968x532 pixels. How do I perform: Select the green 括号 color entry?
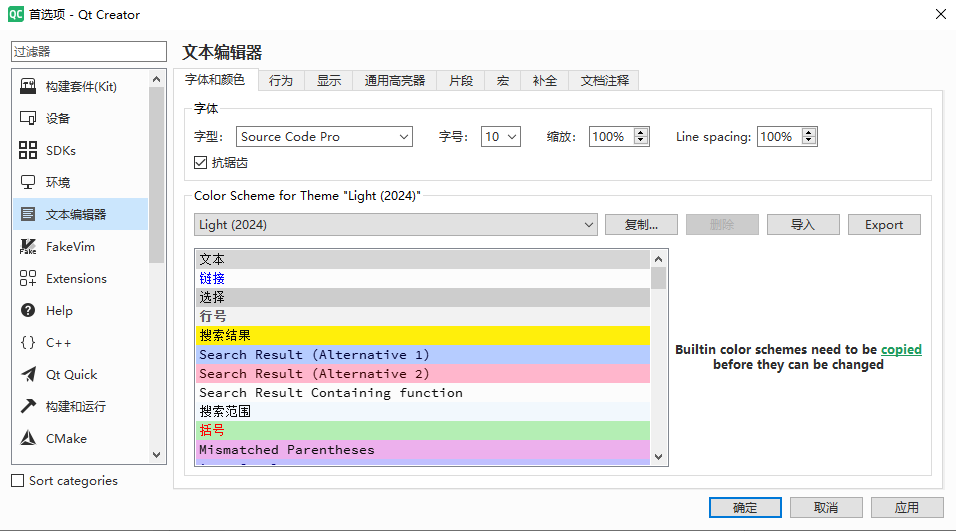pyautogui.click(x=423, y=431)
